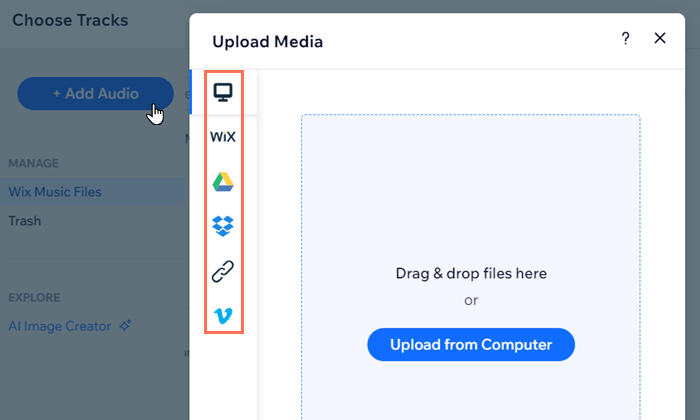
Task: Select the link URL upload option
Action: coord(223,271)
